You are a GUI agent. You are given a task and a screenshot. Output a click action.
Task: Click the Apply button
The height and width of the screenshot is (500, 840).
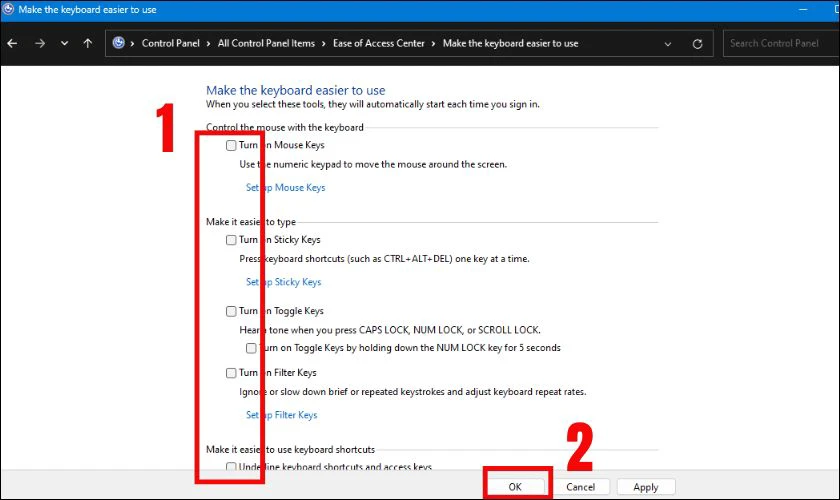click(x=646, y=487)
